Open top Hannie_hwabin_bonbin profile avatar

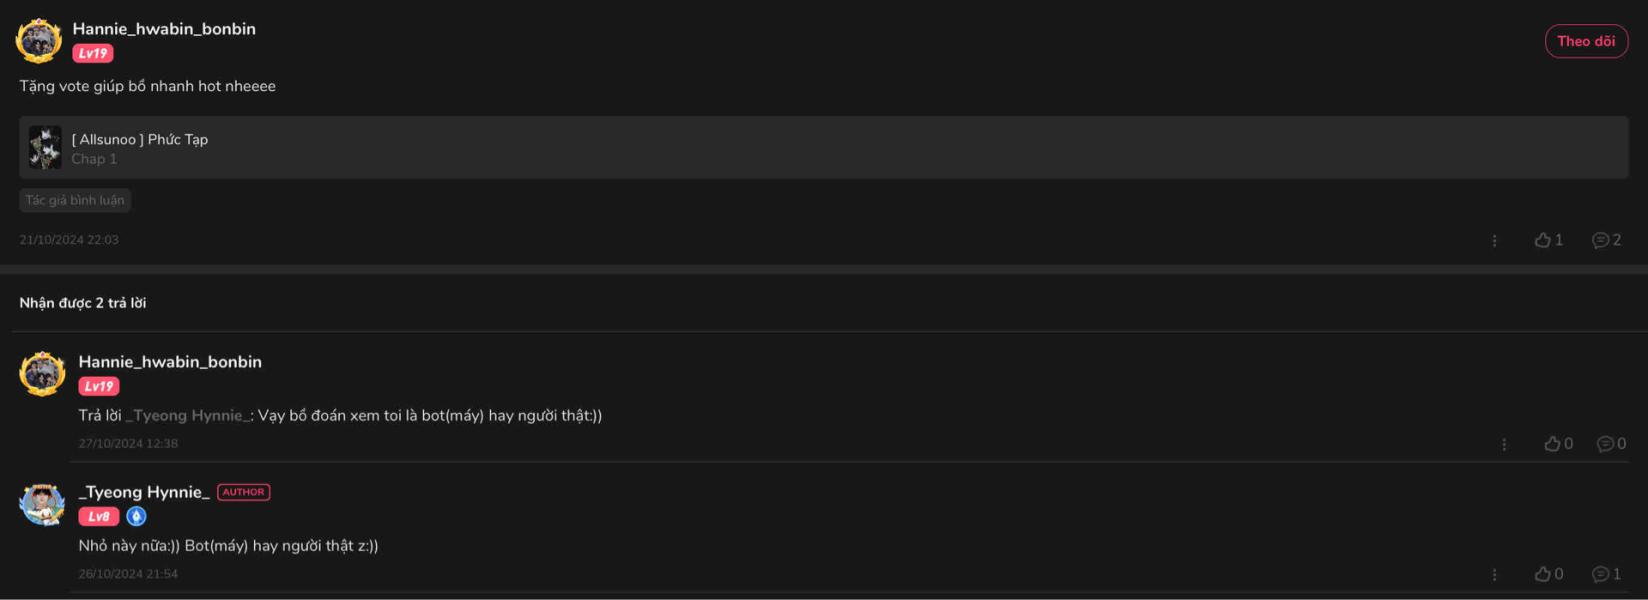click(x=39, y=41)
